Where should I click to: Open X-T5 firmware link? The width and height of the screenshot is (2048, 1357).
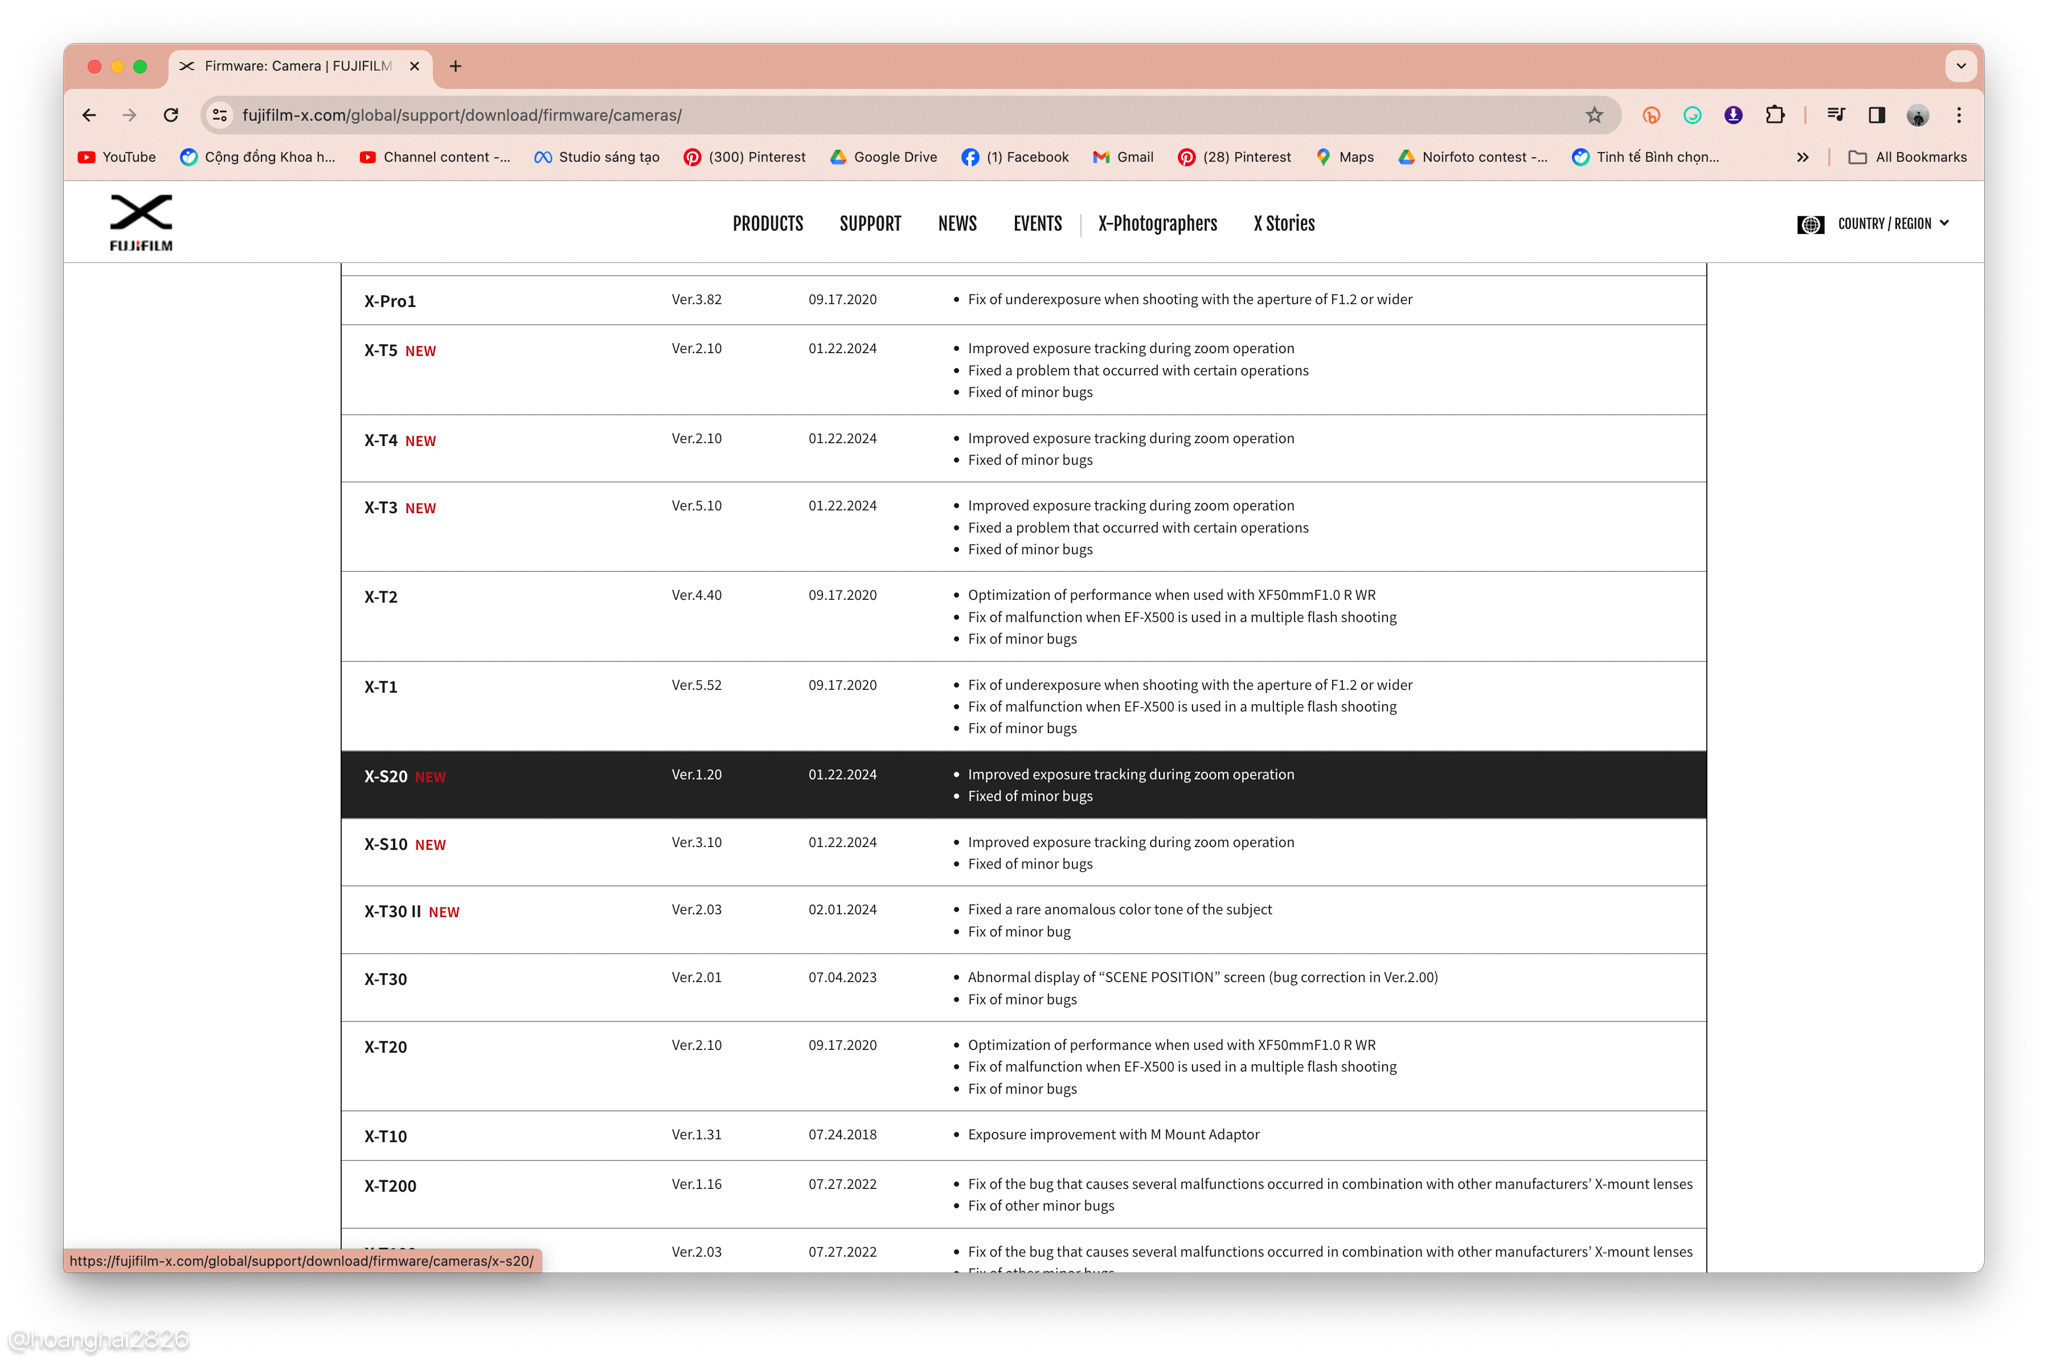[x=1023, y=369]
